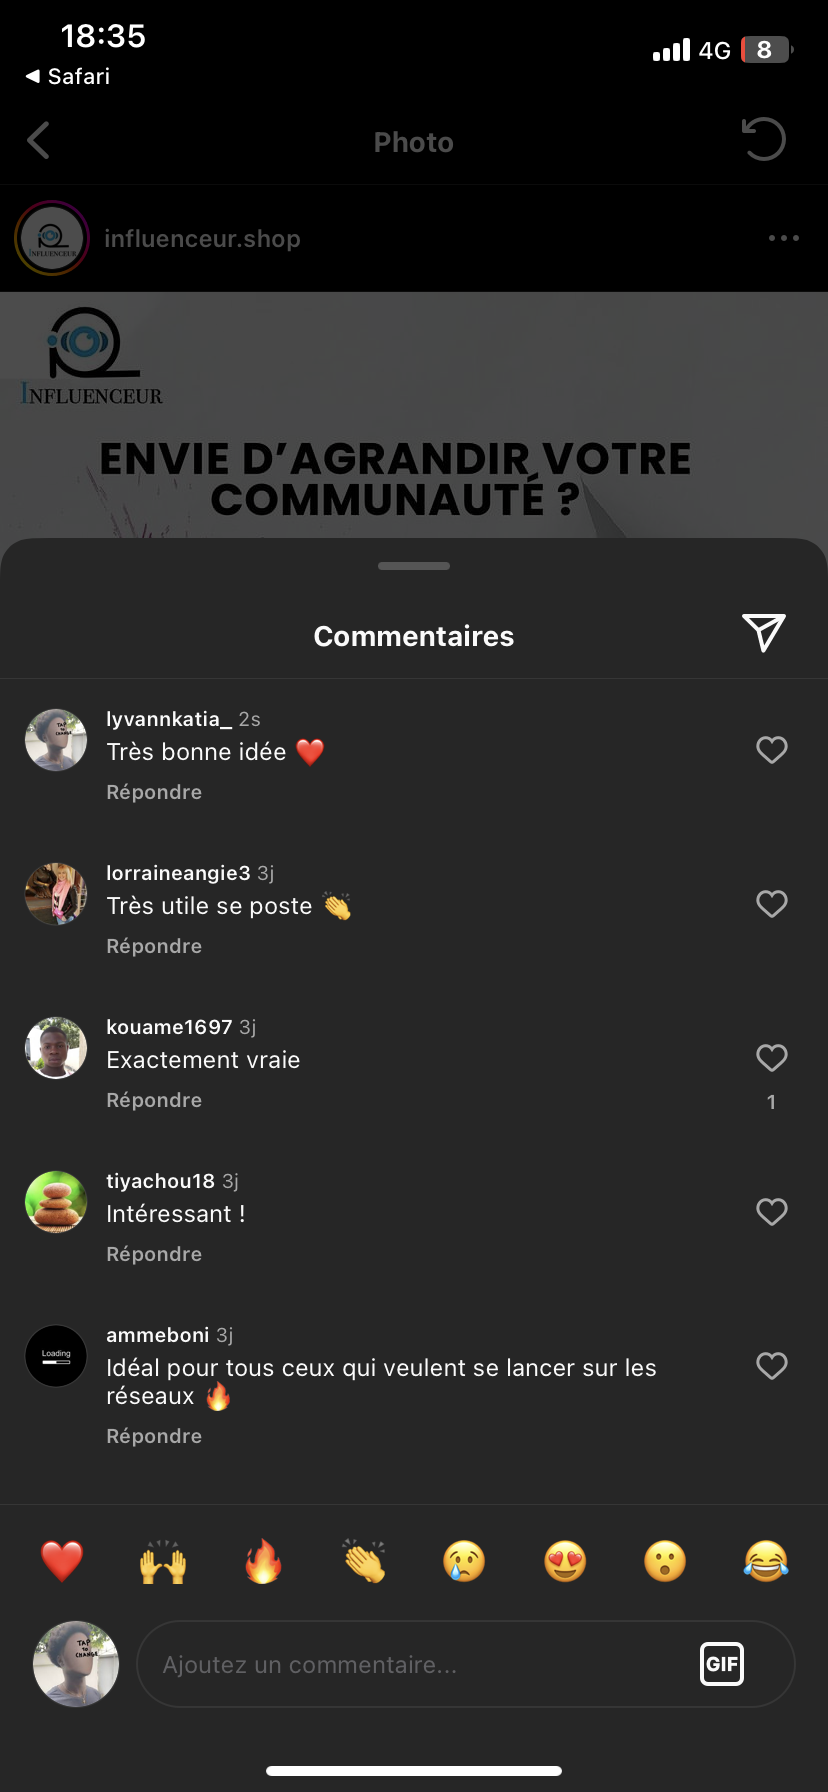This screenshot has height=1792, width=828.
Task: Tap the share paper-plane icon
Action: [x=764, y=633]
